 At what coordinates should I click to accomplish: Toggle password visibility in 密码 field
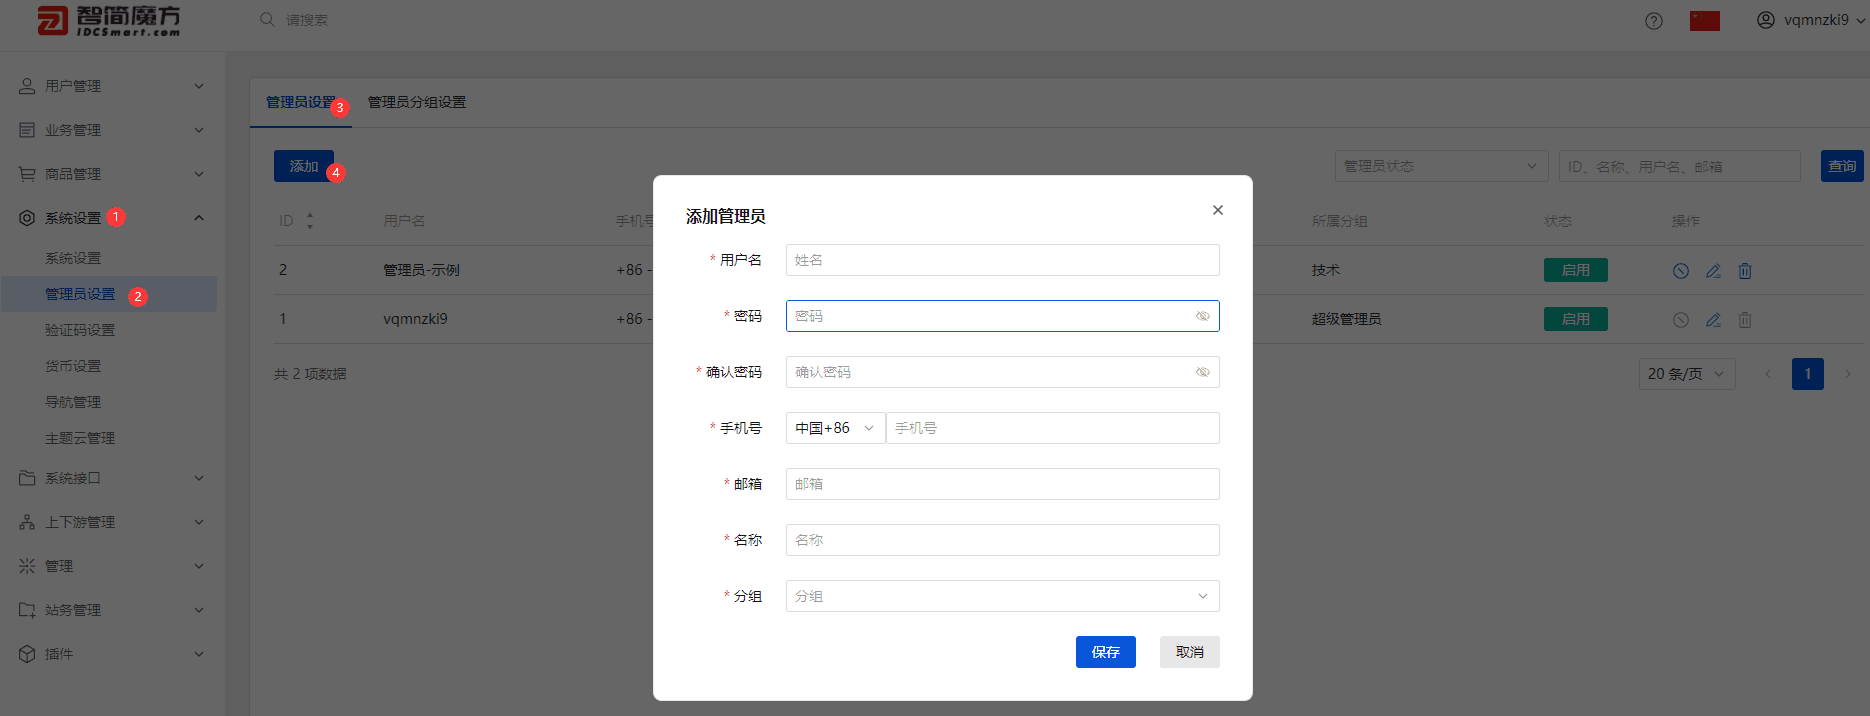[1203, 316]
